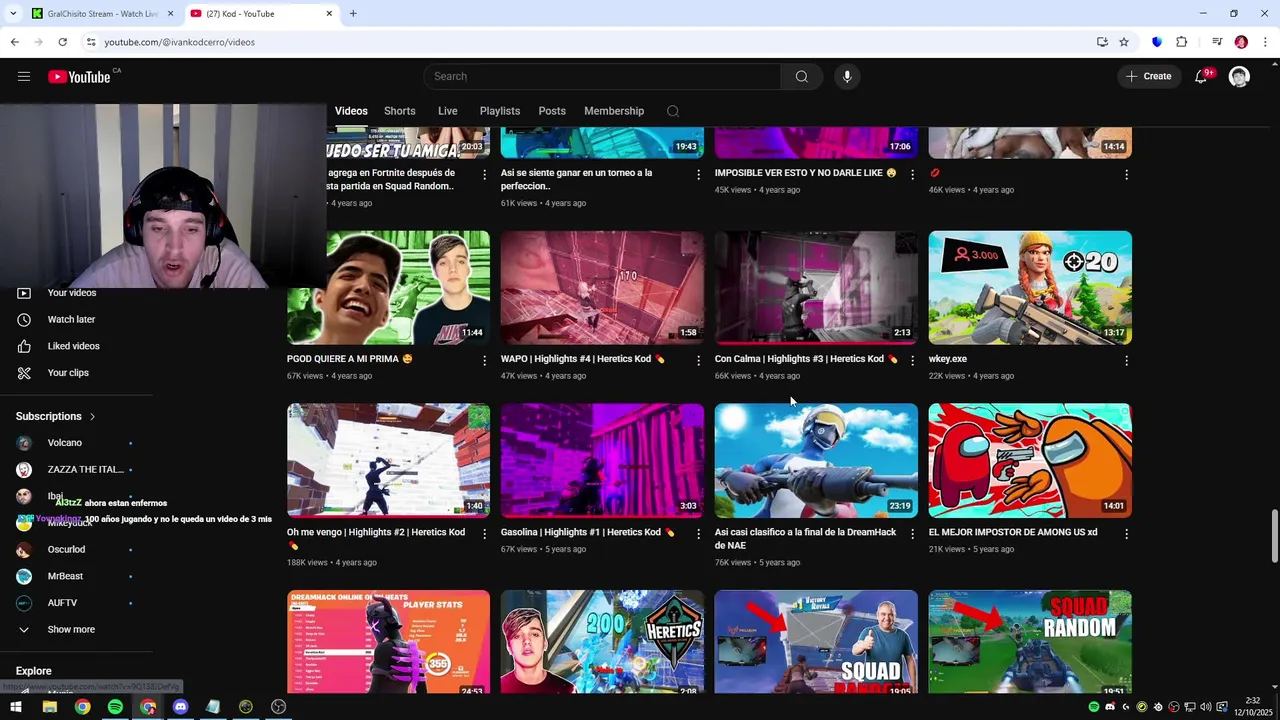Open DreamHack NAE 23:19 video thumbnail
This screenshot has height=720, width=1280.
click(816, 461)
